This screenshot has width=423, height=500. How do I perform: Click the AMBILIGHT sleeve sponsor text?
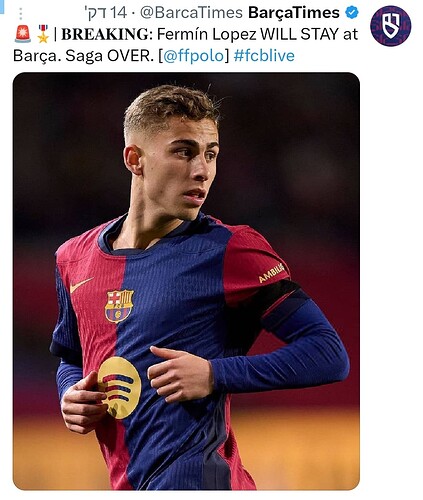[272, 273]
